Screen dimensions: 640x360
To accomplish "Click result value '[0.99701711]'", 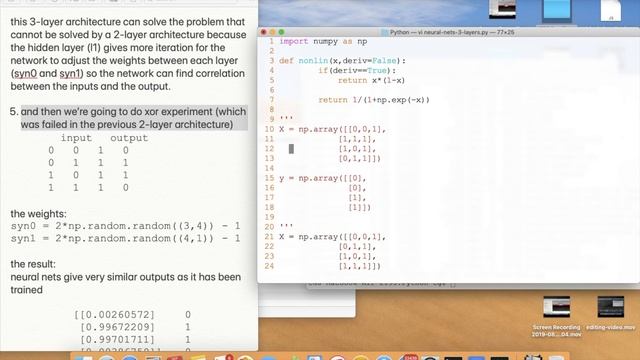I will tap(118, 340).
